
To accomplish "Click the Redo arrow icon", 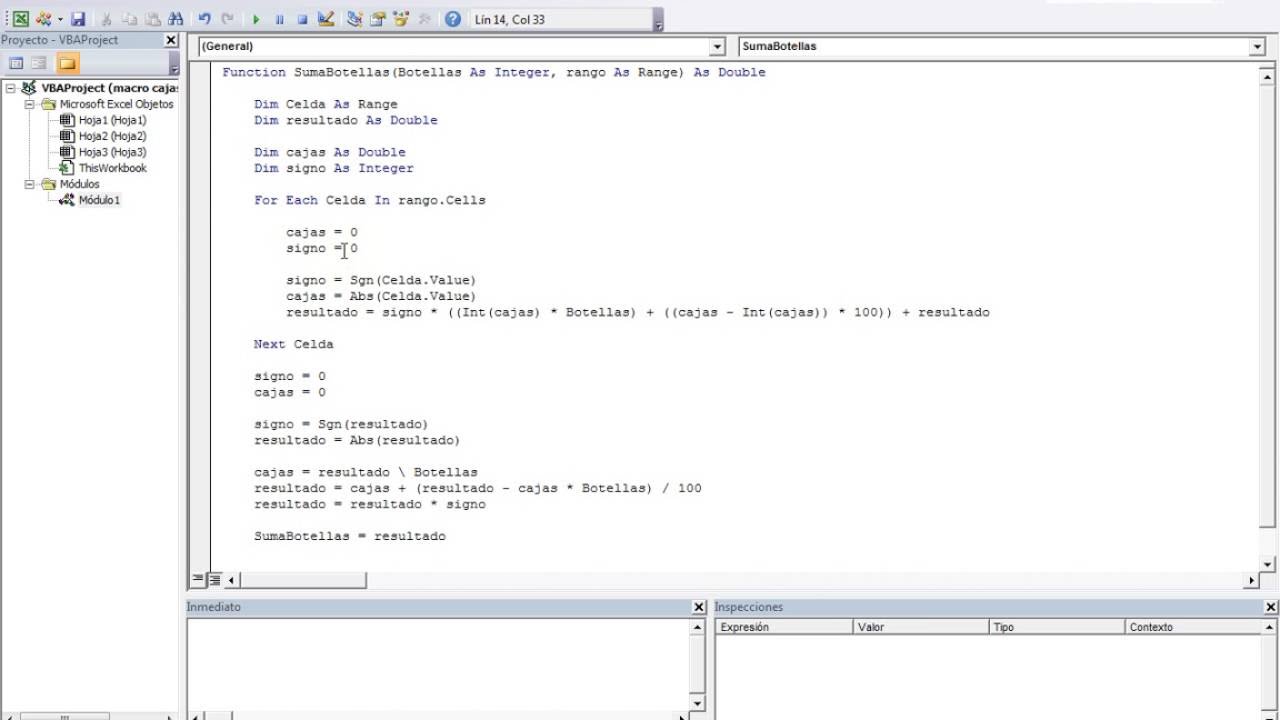I will click(x=228, y=19).
